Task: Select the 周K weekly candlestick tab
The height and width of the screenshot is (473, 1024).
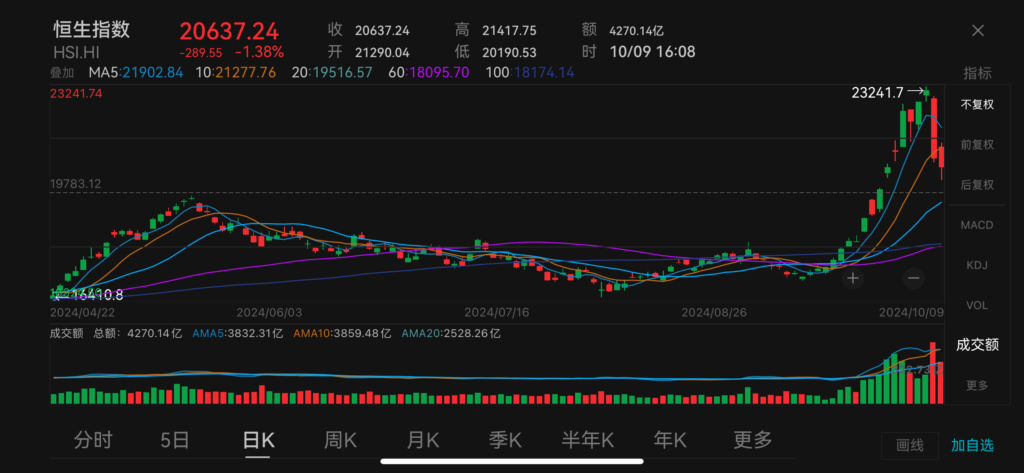Action: tap(340, 440)
